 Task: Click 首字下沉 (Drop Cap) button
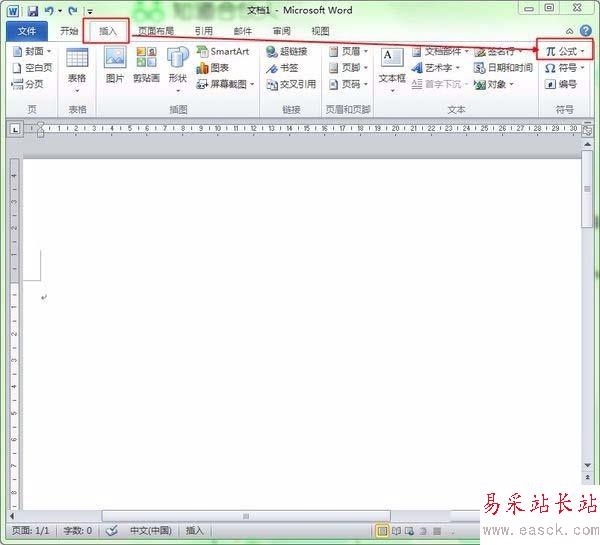pyautogui.click(x=440, y=84)
